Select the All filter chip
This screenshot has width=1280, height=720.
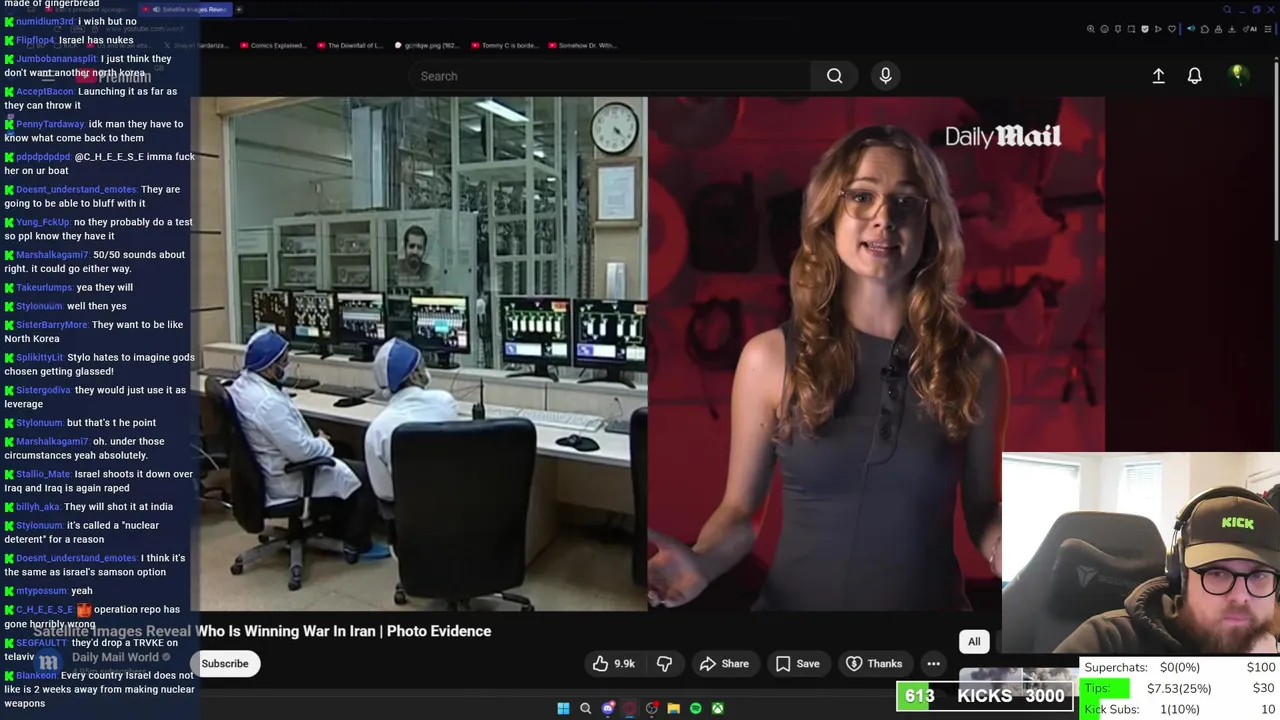click(x=974, y=641)
